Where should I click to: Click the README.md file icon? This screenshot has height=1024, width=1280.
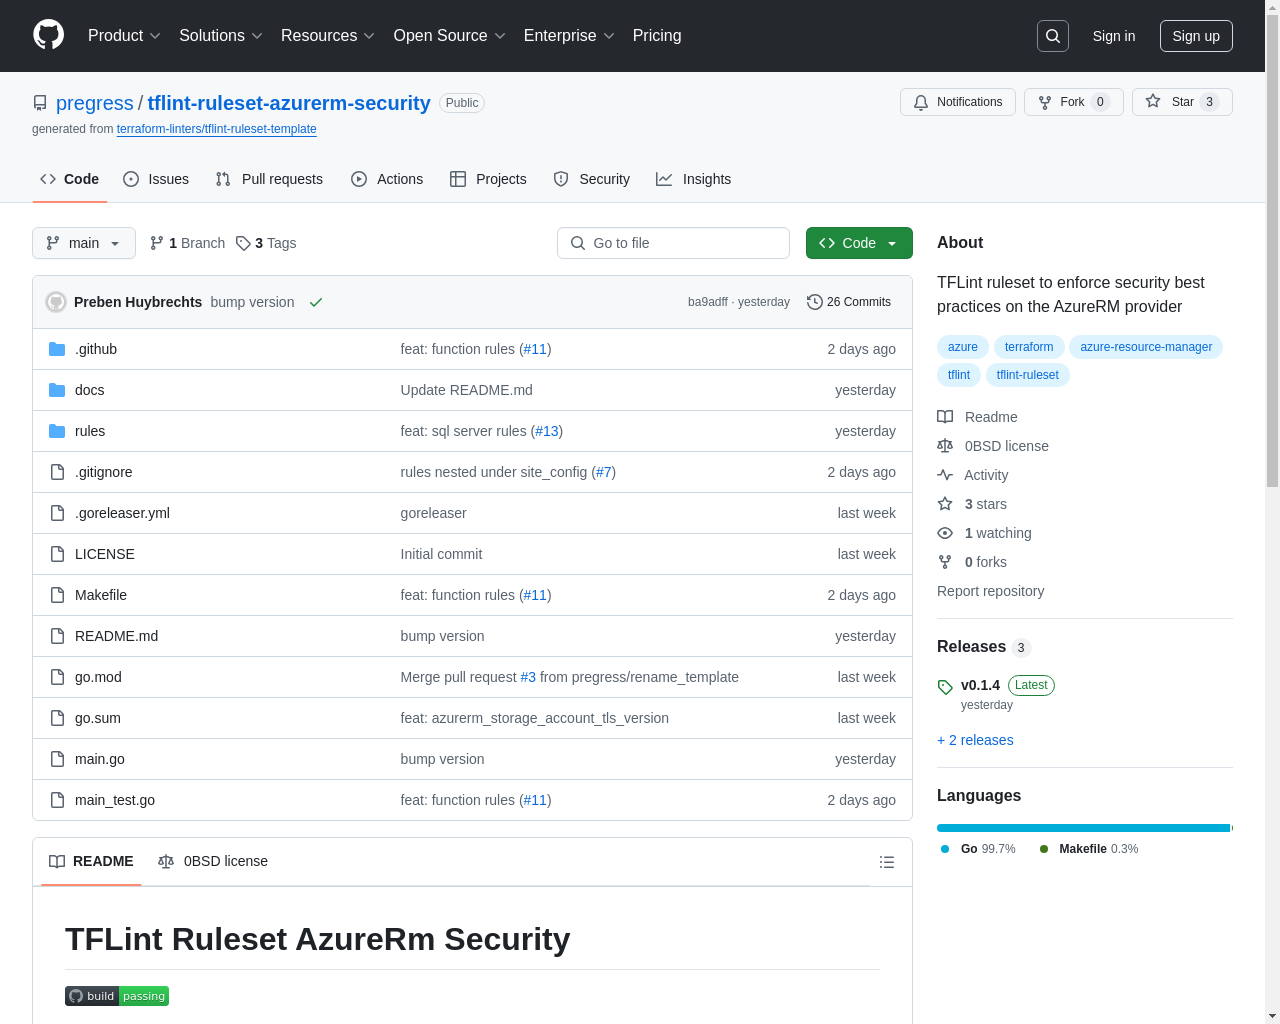57,636
